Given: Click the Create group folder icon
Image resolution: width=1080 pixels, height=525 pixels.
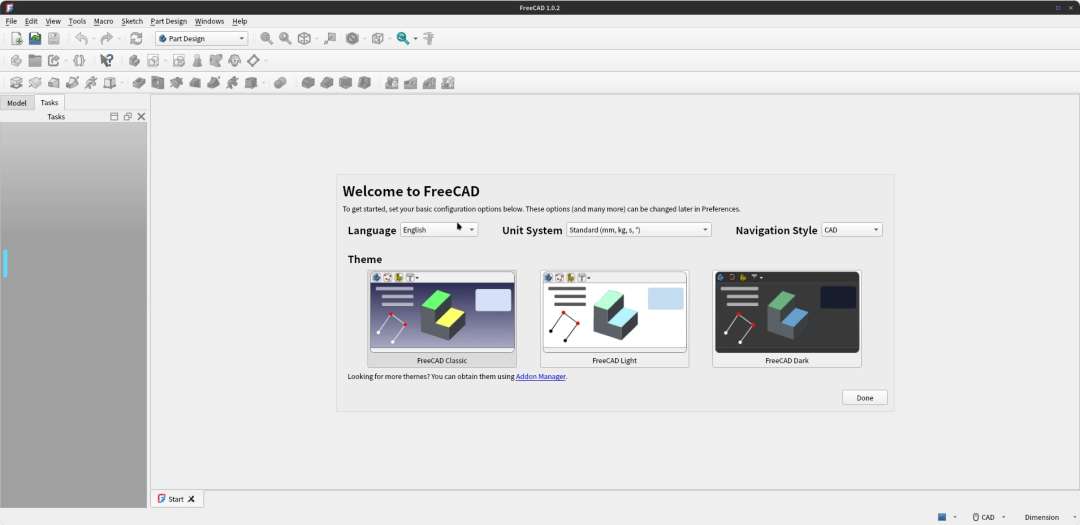Looking at the screenshot, I should point(35,61).
